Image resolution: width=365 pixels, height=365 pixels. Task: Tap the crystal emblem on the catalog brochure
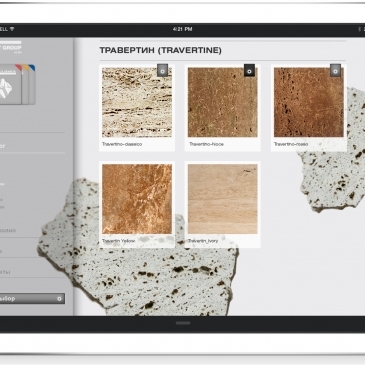[6, 88]
